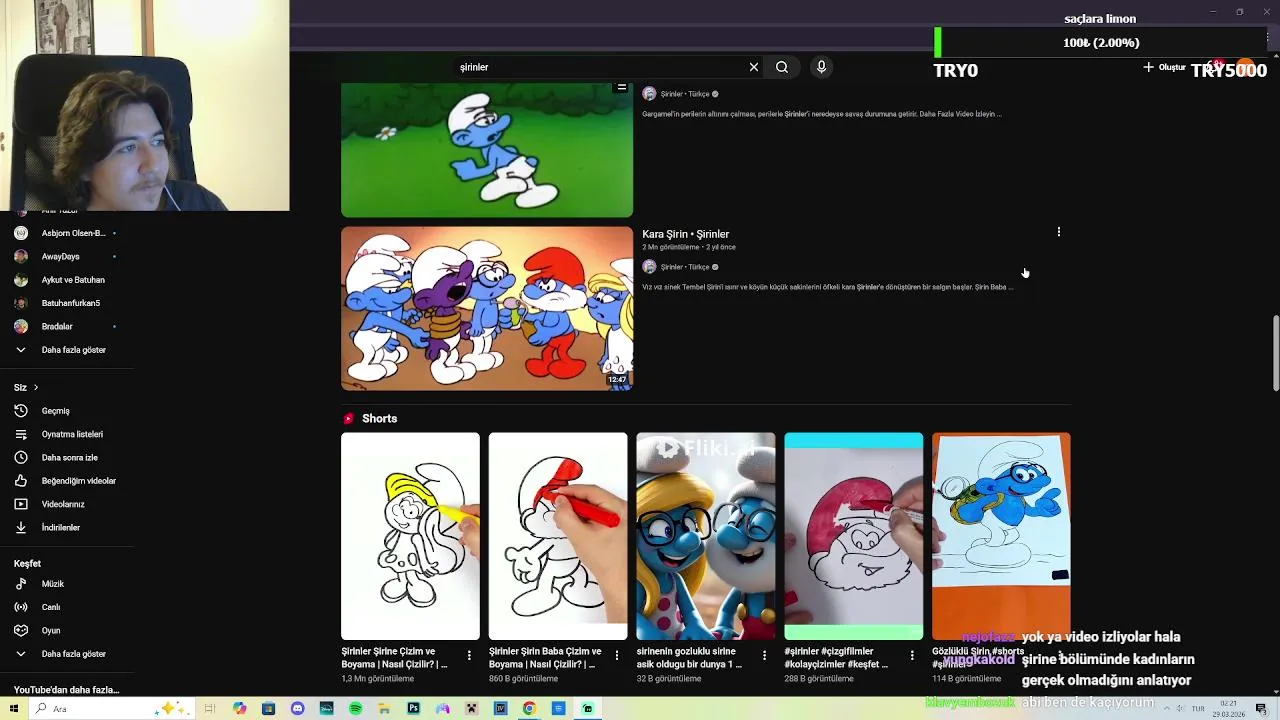
Task: Open #şirinler #çizgifilmler short thumbnail
Action: click(853, 536)
